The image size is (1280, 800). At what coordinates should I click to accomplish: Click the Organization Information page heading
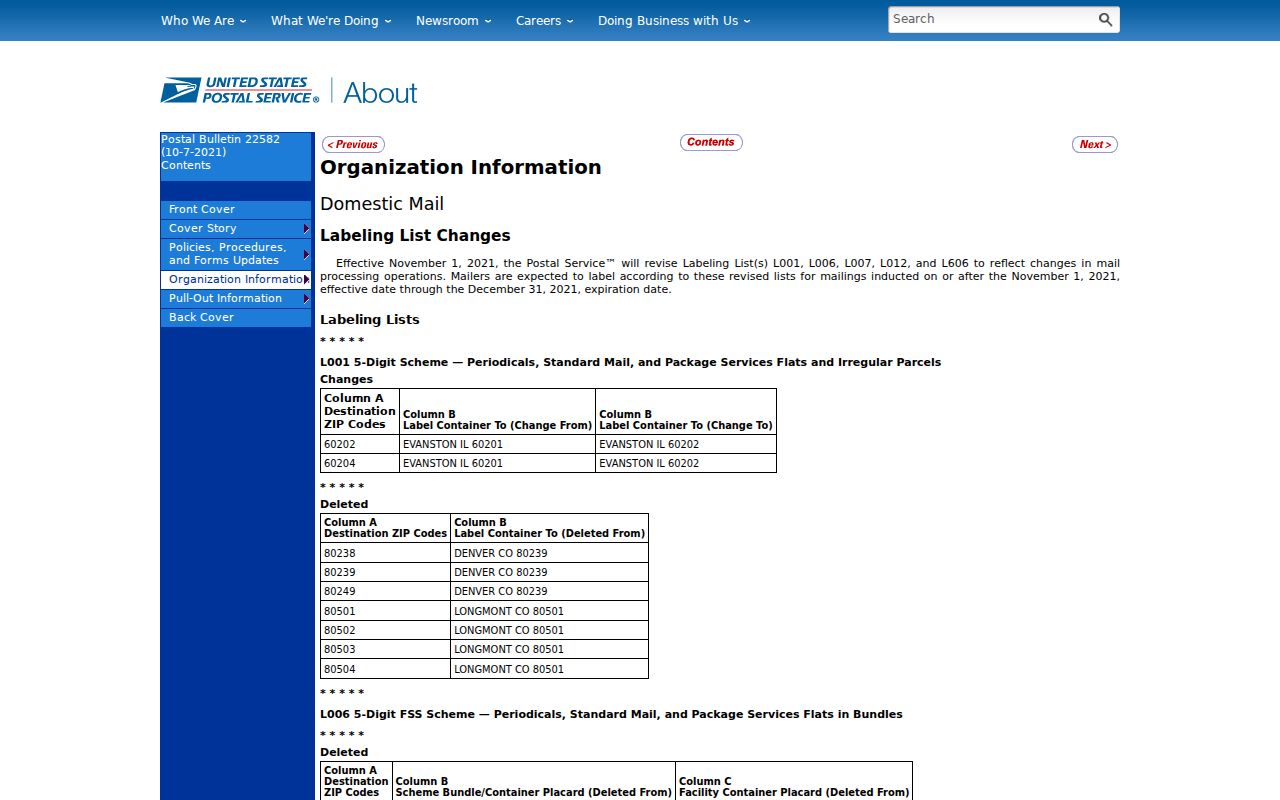(461, 167)
